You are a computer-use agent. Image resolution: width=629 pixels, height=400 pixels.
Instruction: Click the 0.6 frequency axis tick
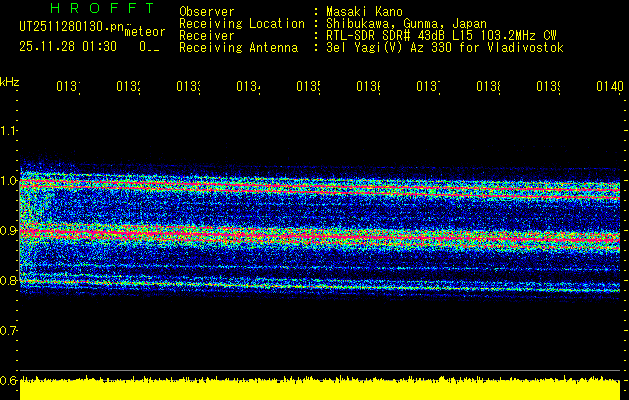9,381
